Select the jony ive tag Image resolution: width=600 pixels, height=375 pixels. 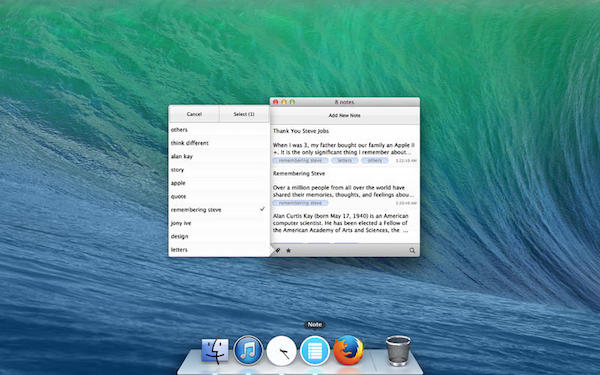pos(218,223)
